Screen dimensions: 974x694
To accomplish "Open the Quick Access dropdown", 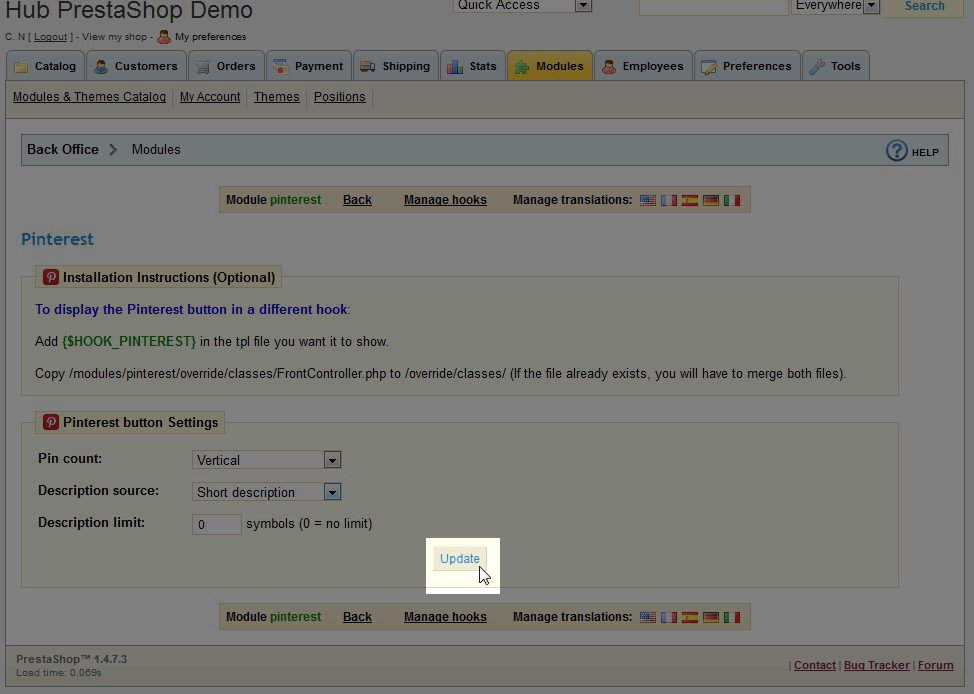I will tap(583, 6).
